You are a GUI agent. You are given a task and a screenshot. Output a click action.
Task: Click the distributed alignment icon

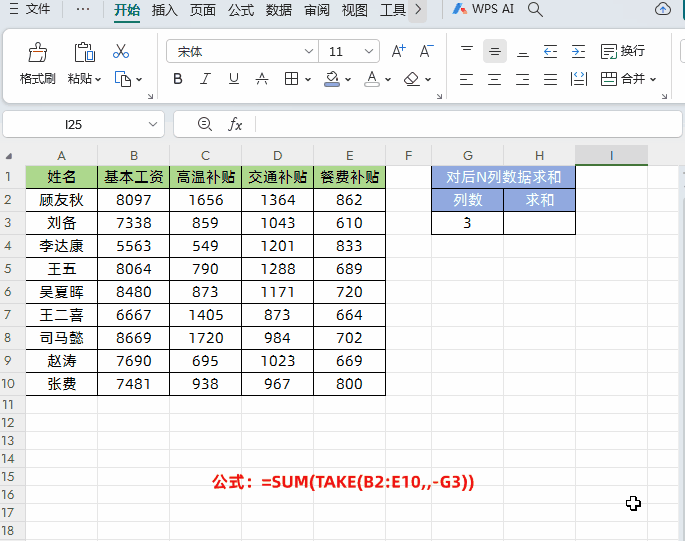[579, 79]
